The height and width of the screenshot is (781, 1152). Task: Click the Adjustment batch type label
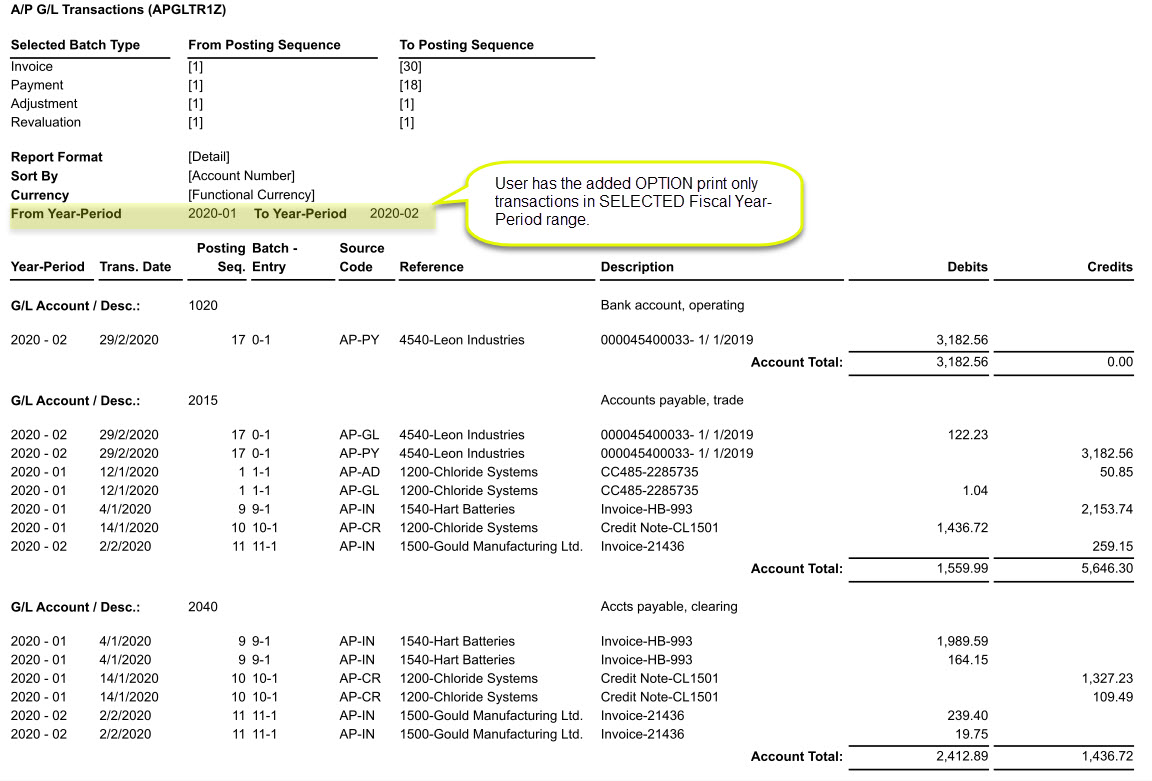pos(43,104)
